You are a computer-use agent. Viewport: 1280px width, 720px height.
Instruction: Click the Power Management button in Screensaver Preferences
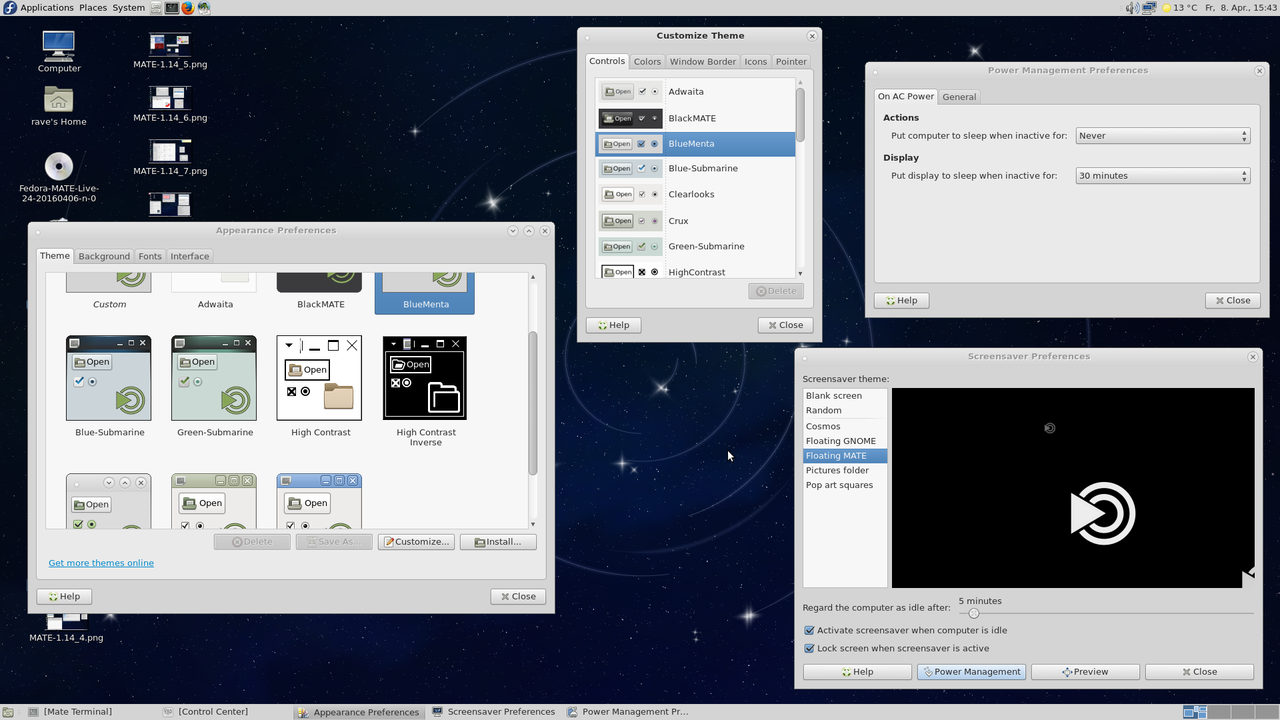970,671
